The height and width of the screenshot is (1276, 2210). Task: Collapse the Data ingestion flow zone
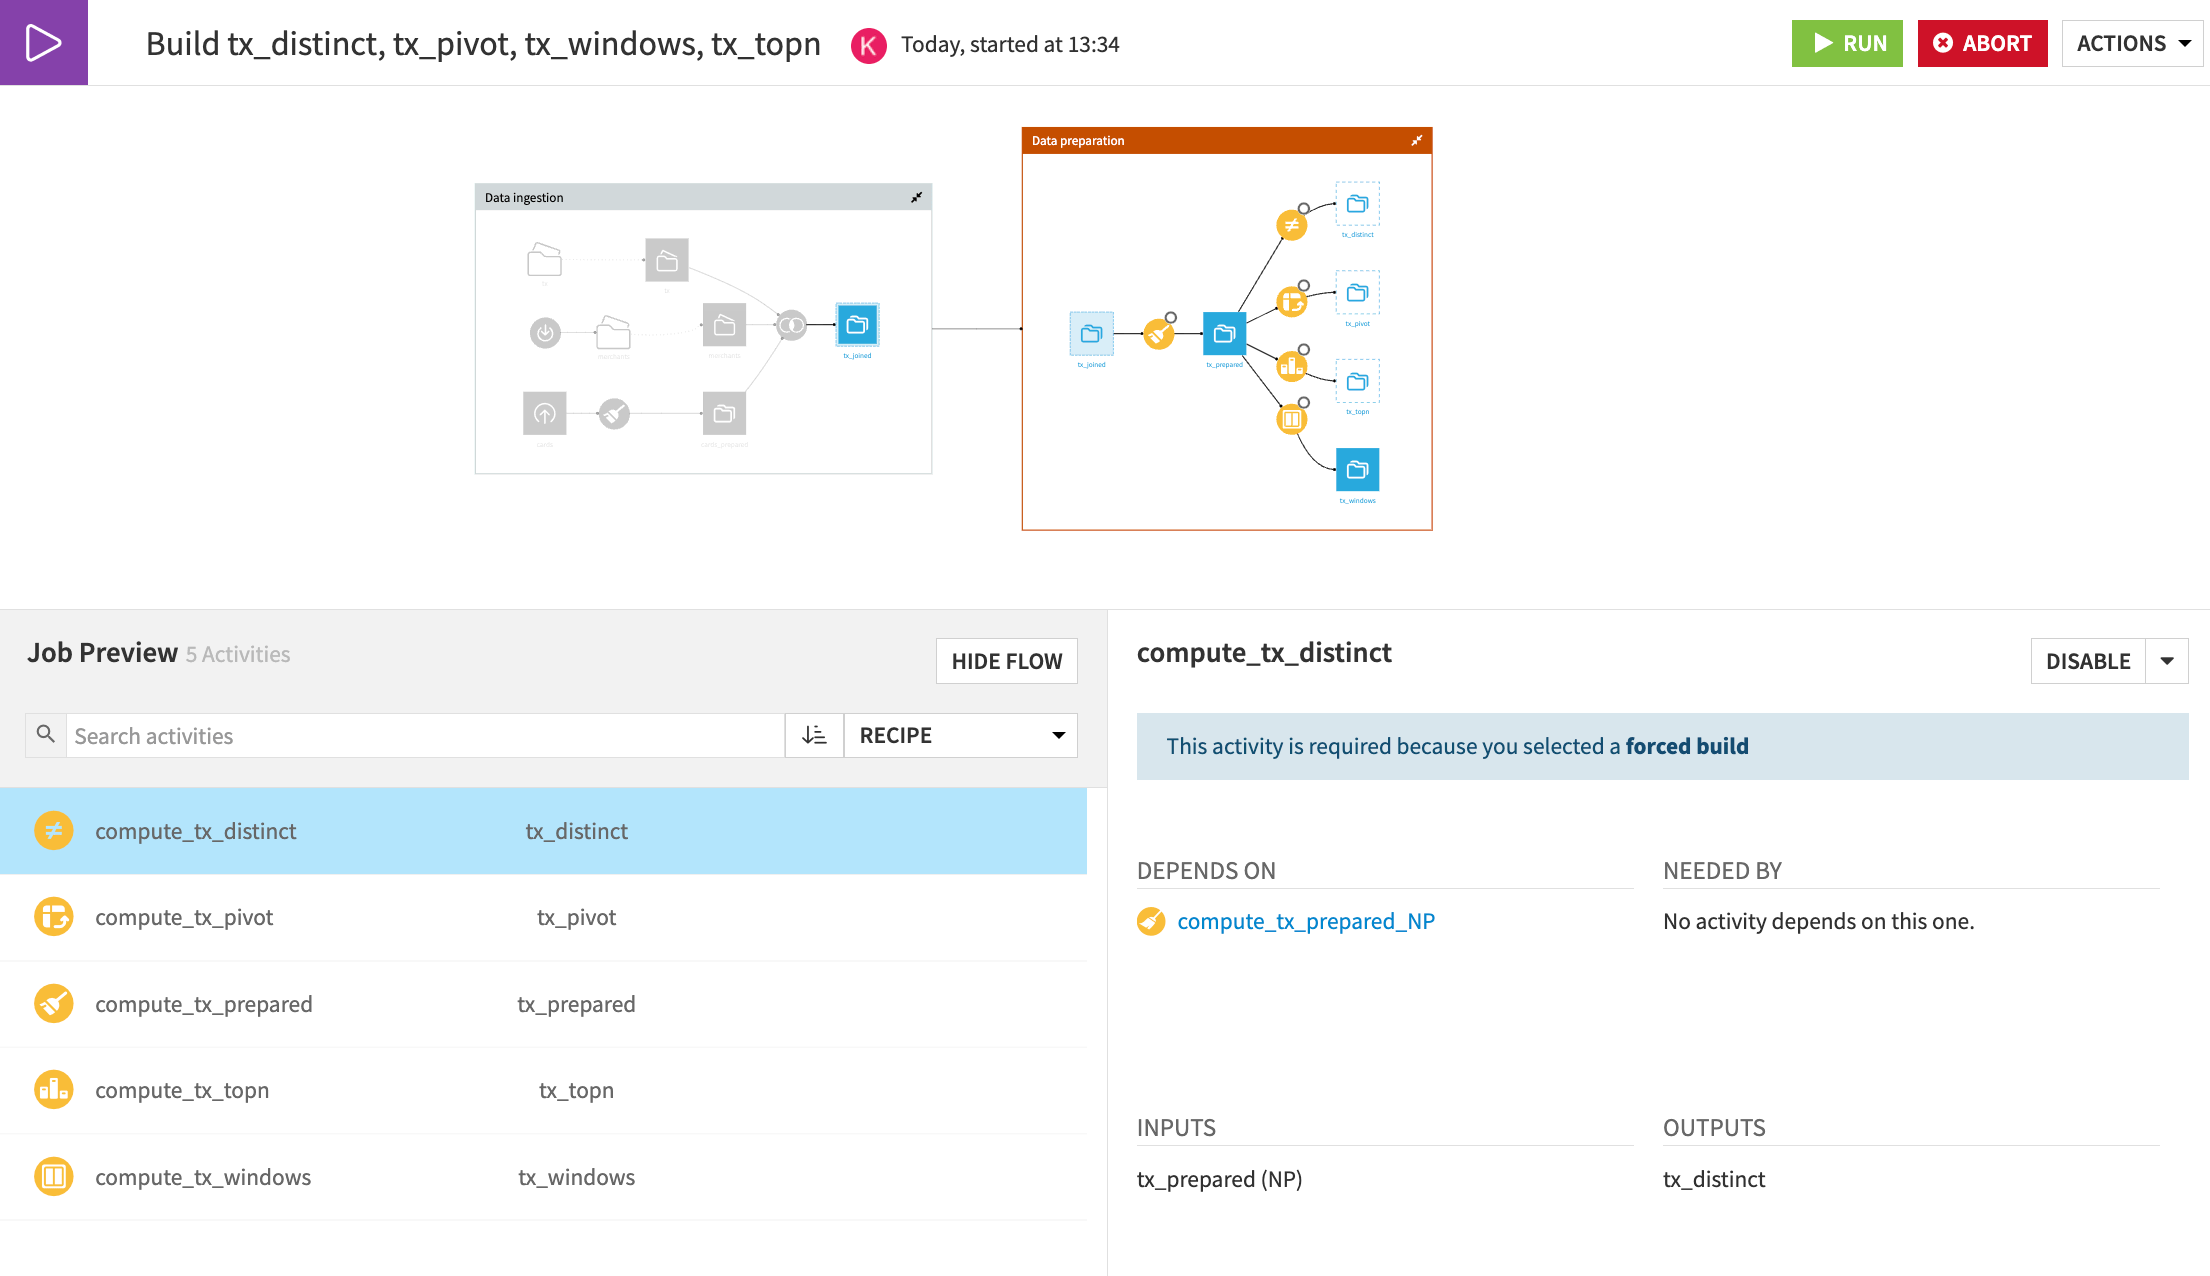point(916,197)
